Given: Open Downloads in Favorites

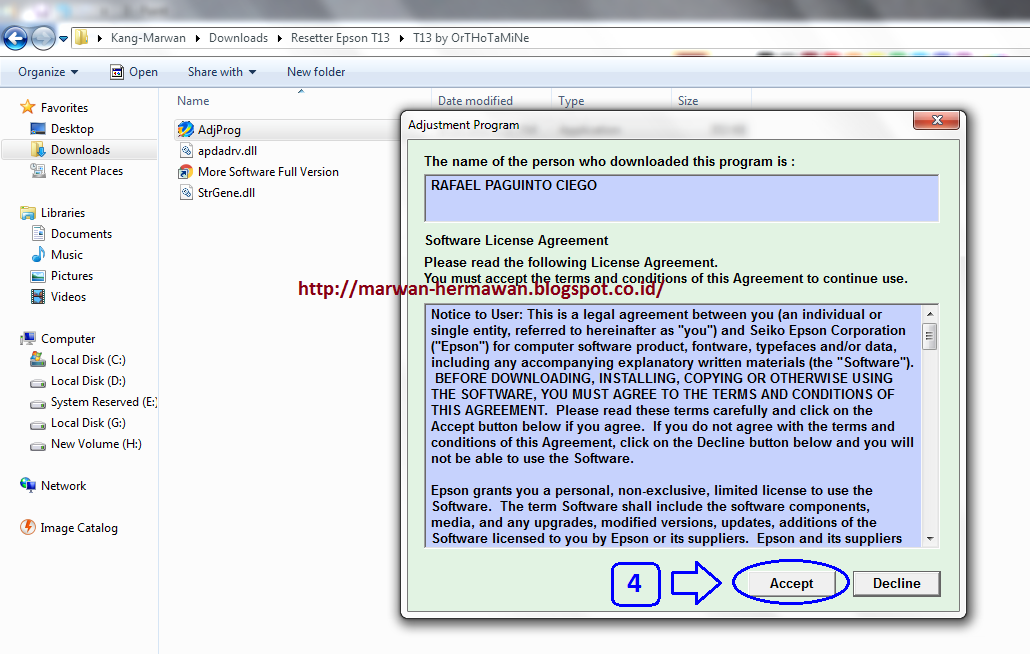Looking at the screenshot, I should pyautogui.click(x=80, y=150).
